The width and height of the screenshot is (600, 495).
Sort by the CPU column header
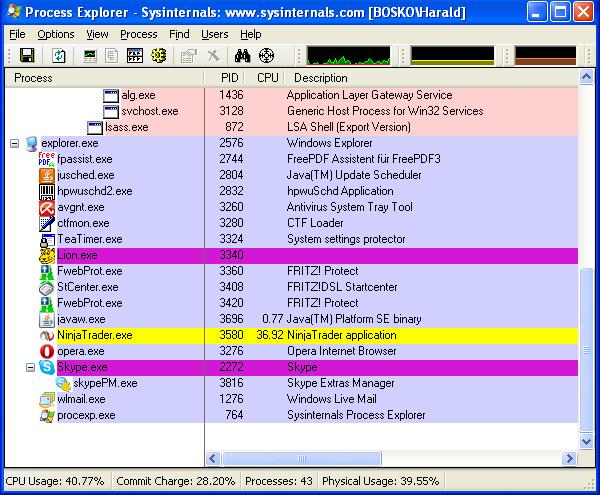tap(264, 78)
